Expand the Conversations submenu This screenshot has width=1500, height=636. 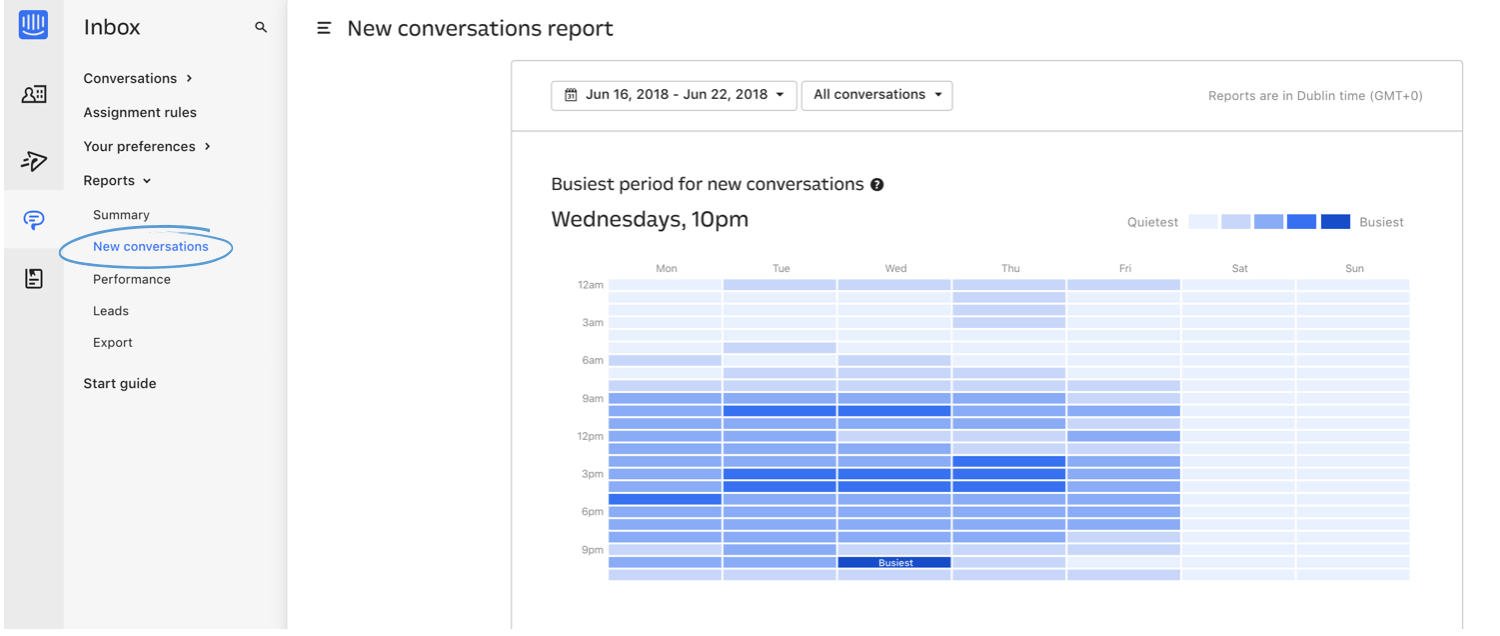138,78
